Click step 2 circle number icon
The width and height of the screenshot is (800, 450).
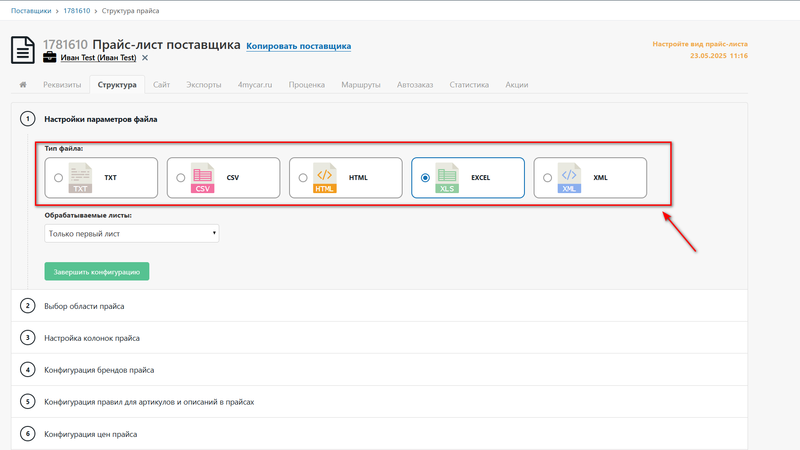tap(28, 306)
